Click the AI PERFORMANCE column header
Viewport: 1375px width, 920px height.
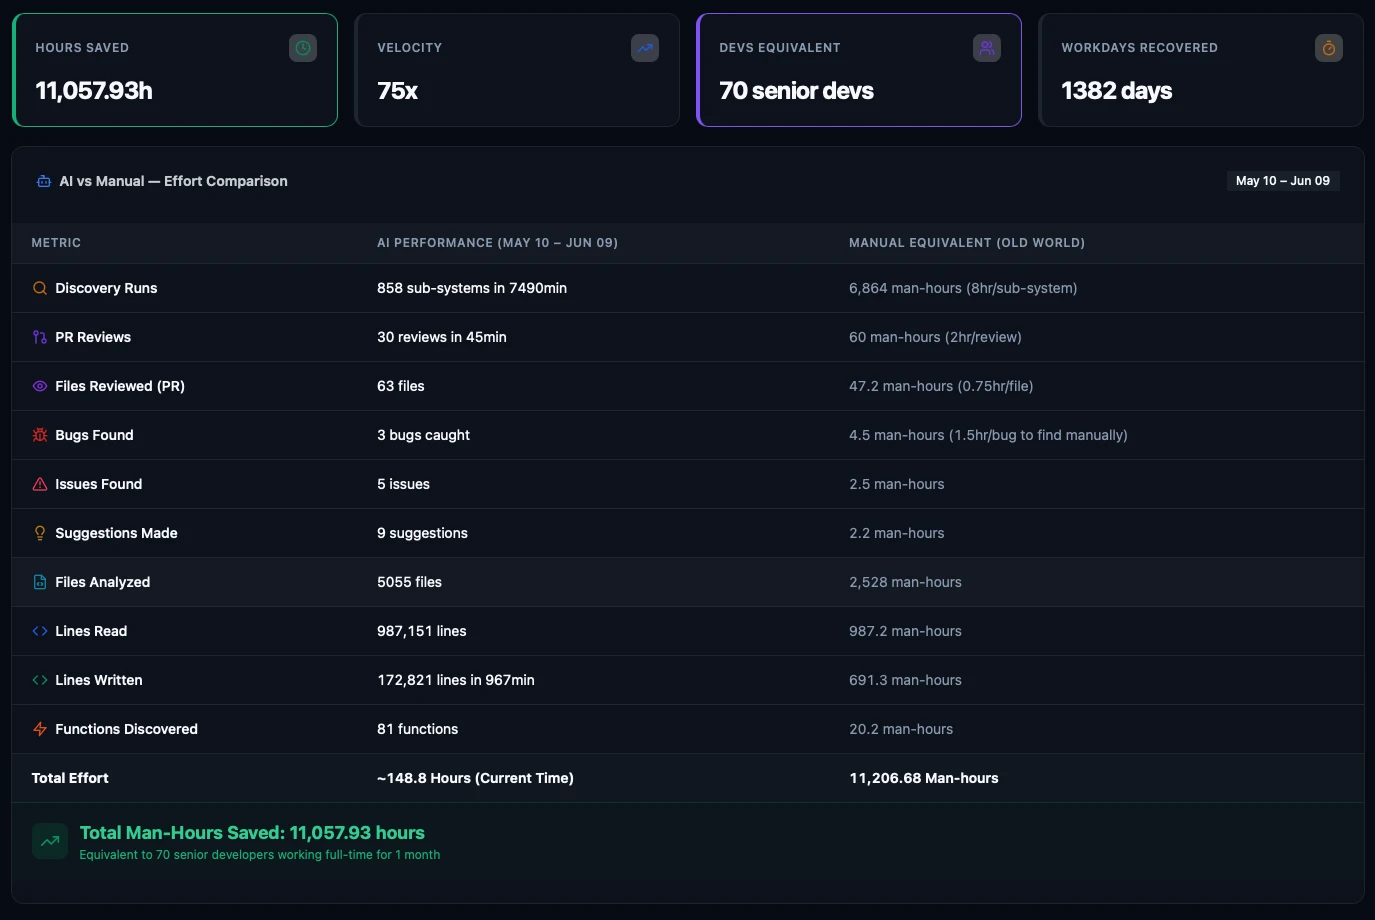tap(497, 243)
